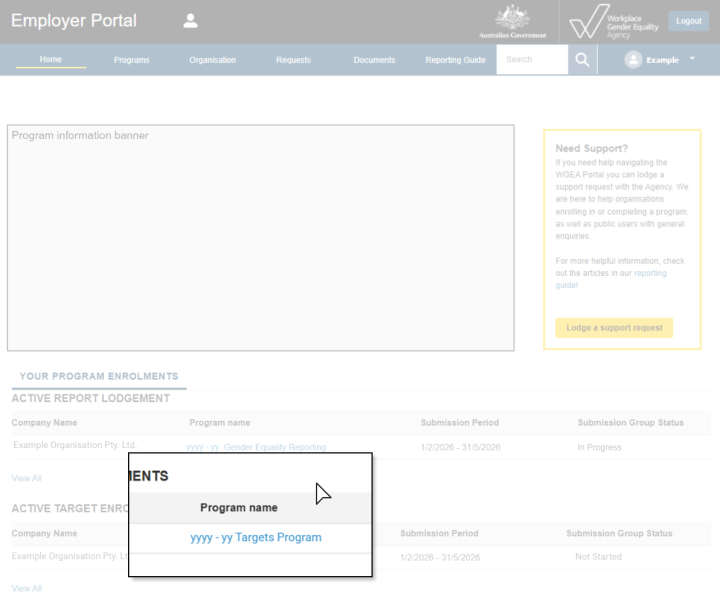Viewport: 720px width, 596px height.
Task: Click the Not Started row's 1/2/2026 - 31/5/2026 cell
Action: click(440, 557)
